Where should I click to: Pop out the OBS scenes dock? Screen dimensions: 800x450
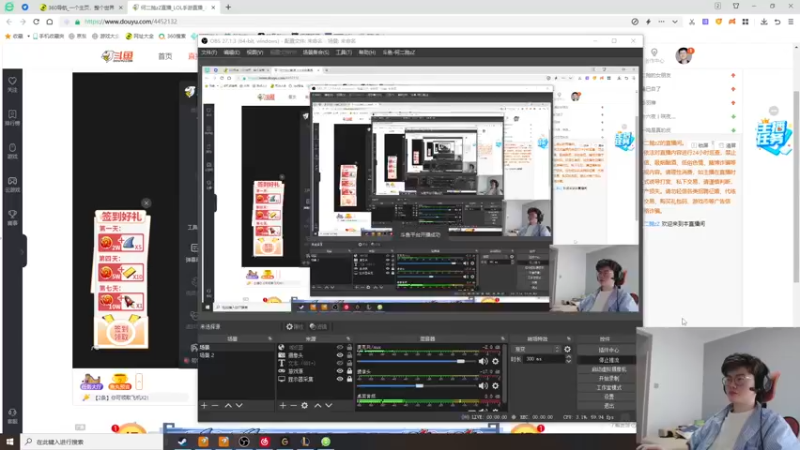tap(270, 339)
